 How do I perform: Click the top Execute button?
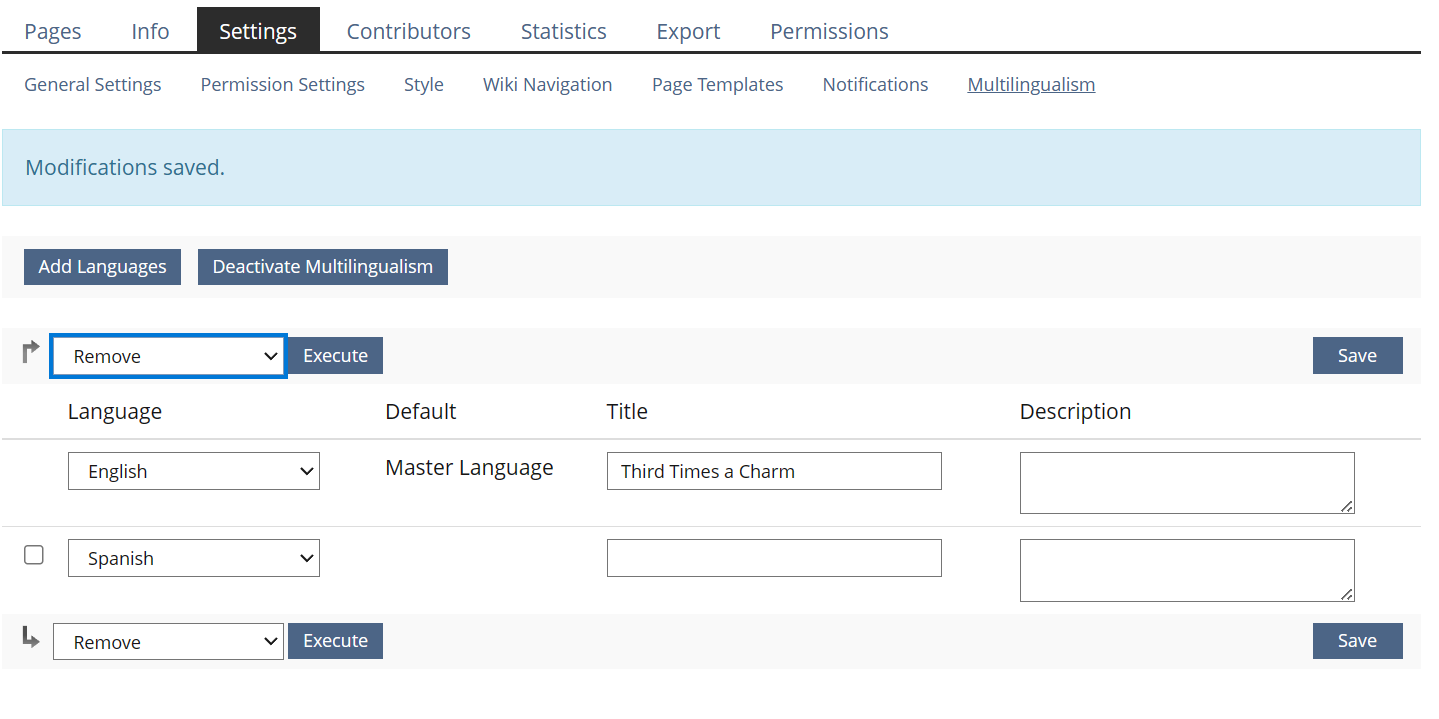pyautogui.click(x=335, y=356)
